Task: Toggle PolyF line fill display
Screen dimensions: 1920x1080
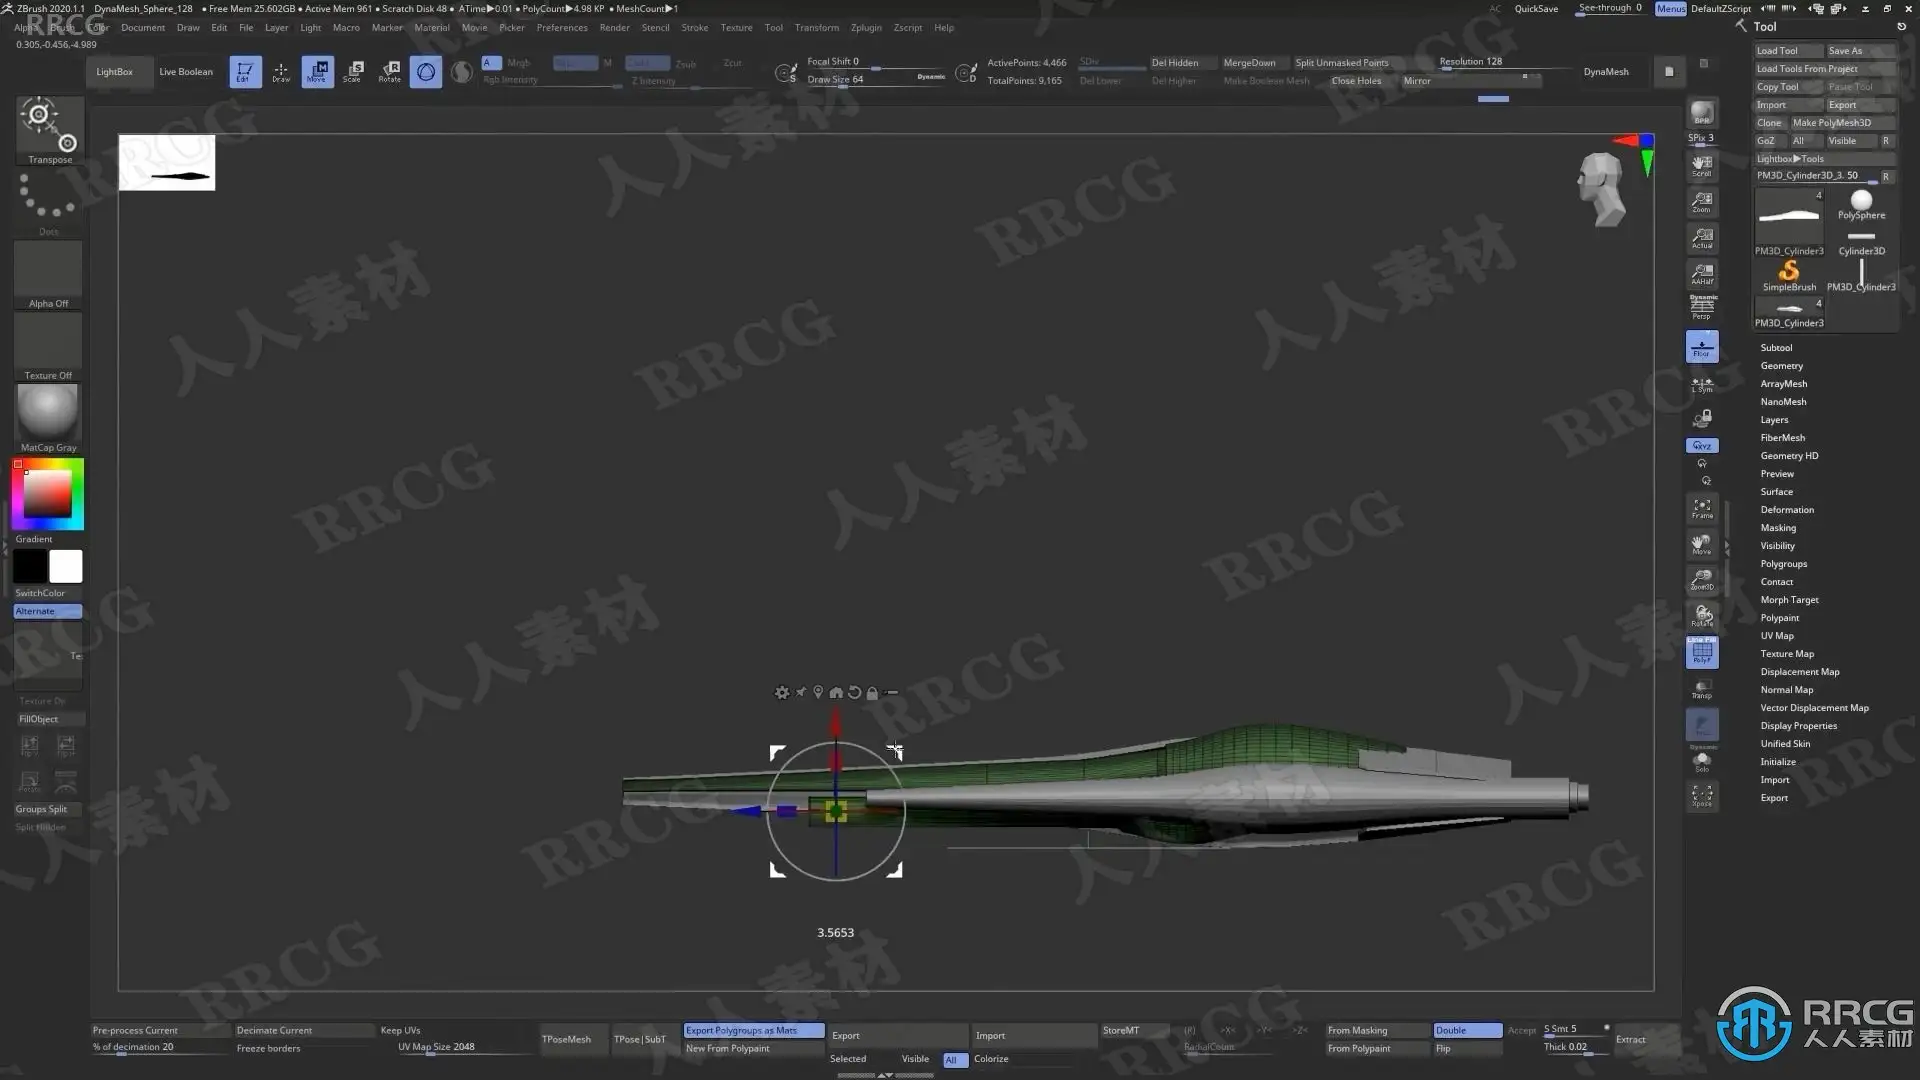Action: coord(1702,653)
